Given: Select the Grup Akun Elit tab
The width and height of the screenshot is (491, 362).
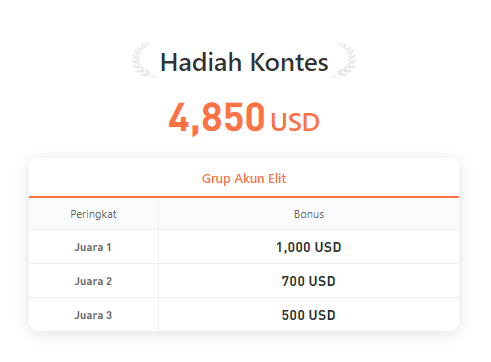Looking at the screenshot, I should coord(244,178).
